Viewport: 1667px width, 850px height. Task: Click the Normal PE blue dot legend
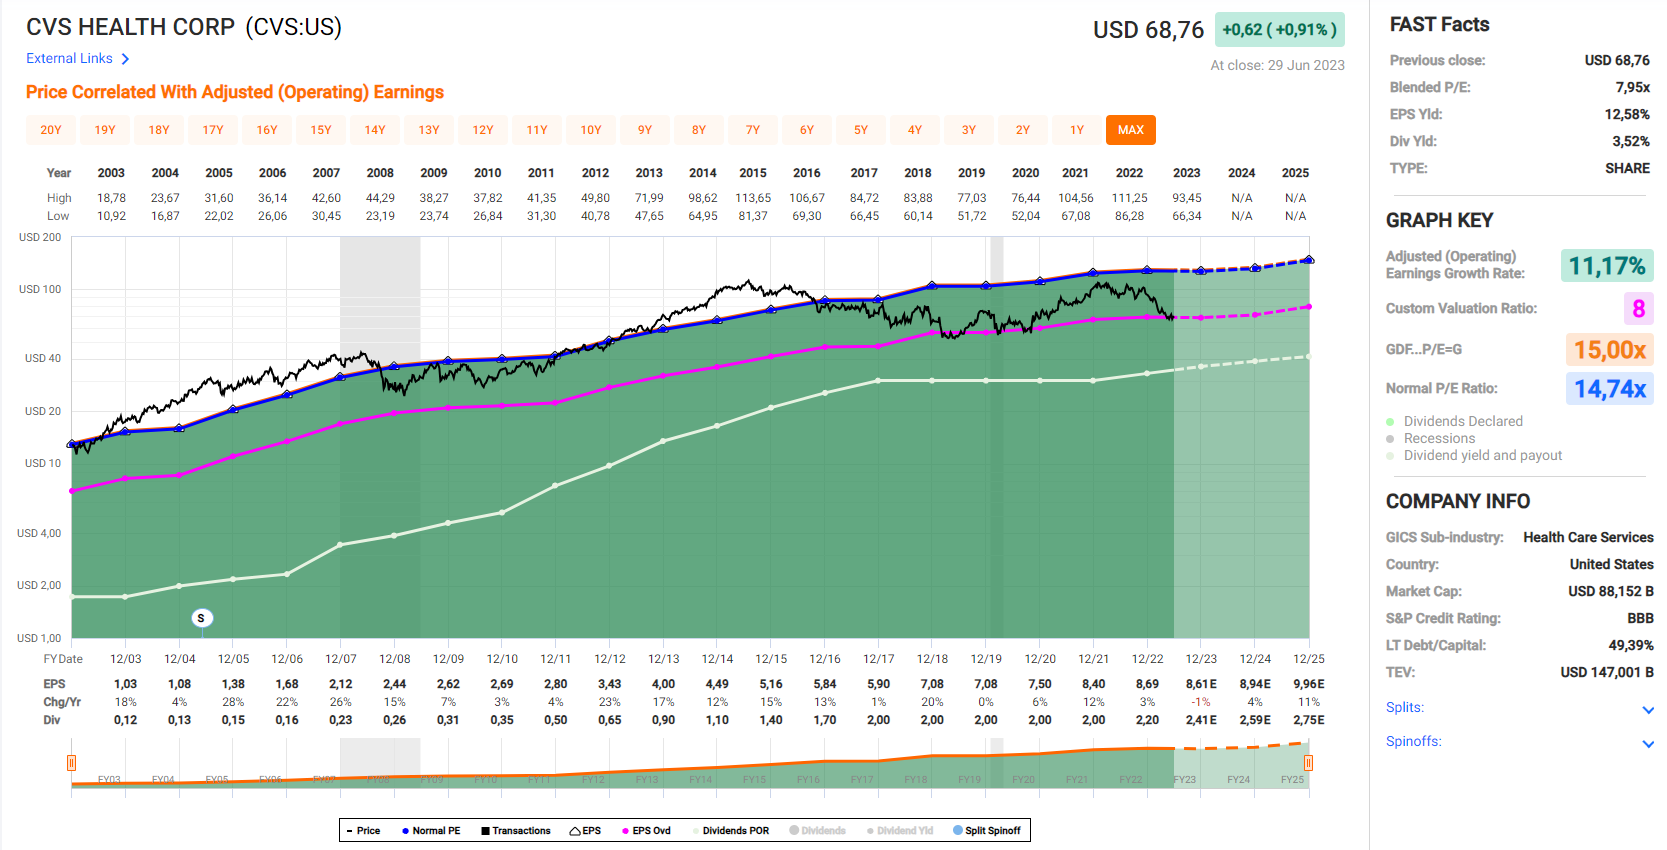[406, 831]
